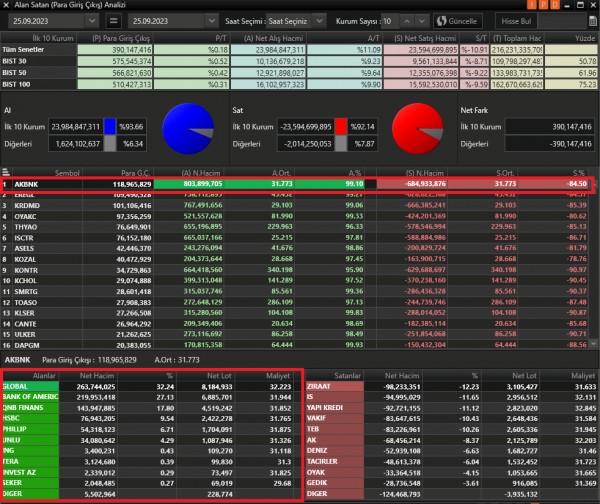Image resolution: width=600 pixels, height=504 pixels.
Task: Sort by the (A) N.Hacim column header
Action: [189, 173]
